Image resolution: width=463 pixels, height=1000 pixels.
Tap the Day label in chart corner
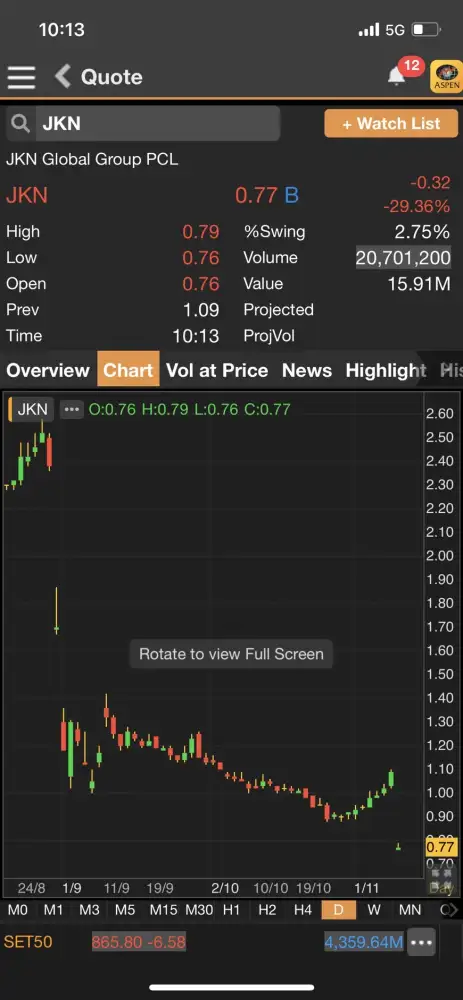click(x=441, y=887)
